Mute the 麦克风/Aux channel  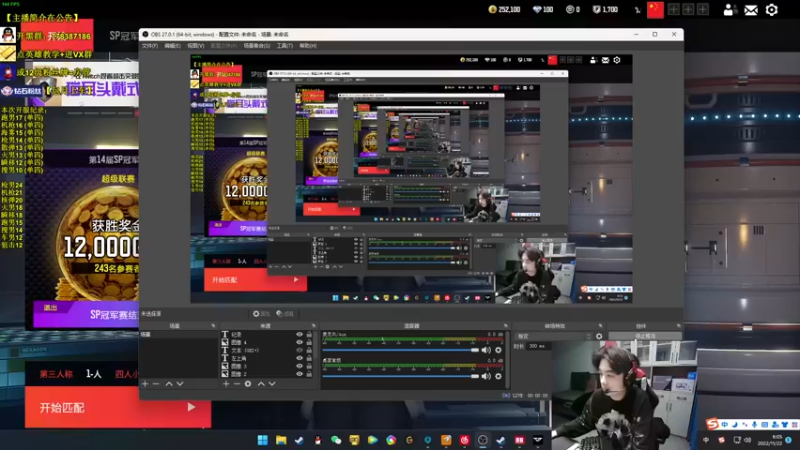click(486, 350)
